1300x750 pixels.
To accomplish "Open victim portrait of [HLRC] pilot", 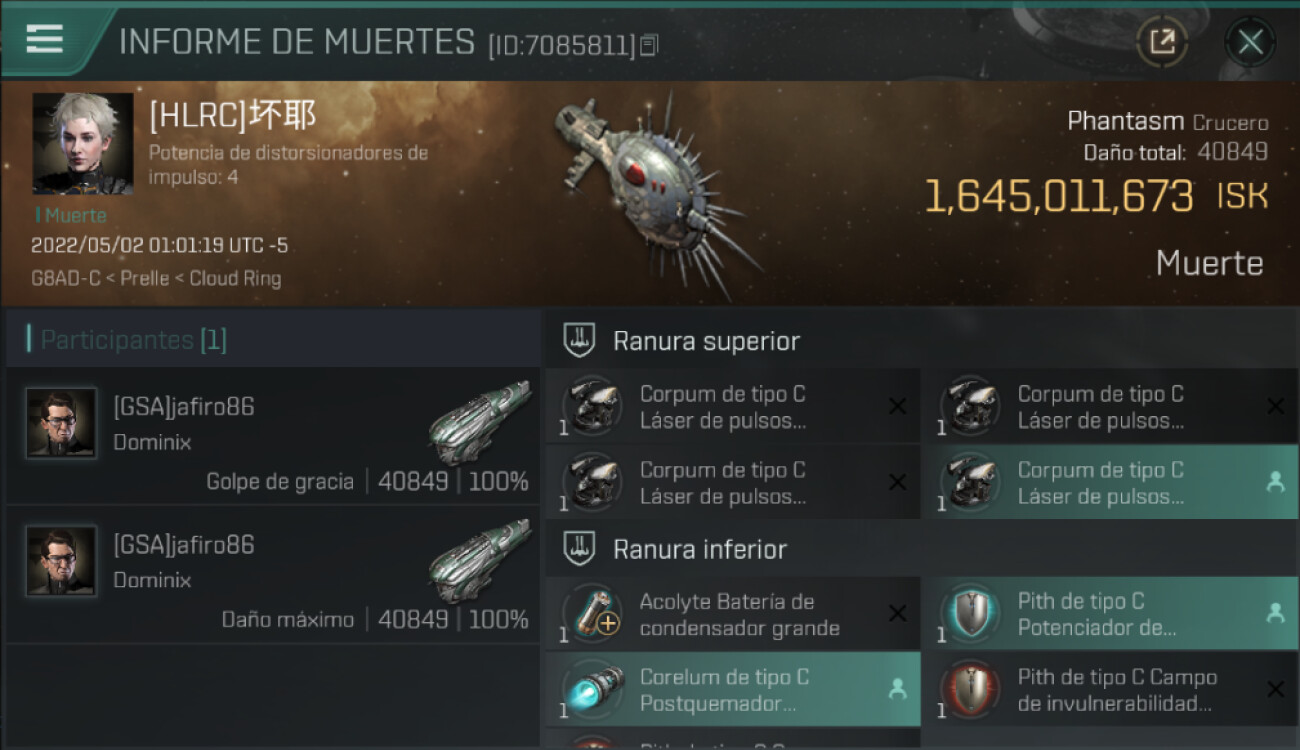I will [82, 143].
